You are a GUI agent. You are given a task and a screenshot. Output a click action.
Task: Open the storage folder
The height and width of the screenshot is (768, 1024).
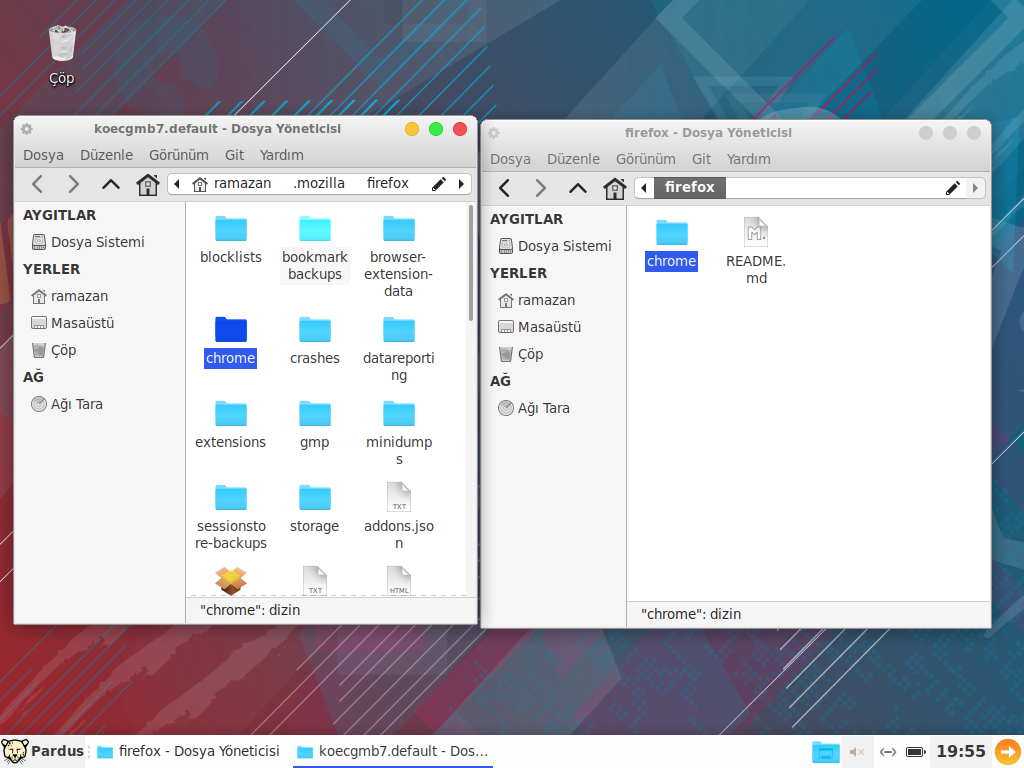(315, 509)
